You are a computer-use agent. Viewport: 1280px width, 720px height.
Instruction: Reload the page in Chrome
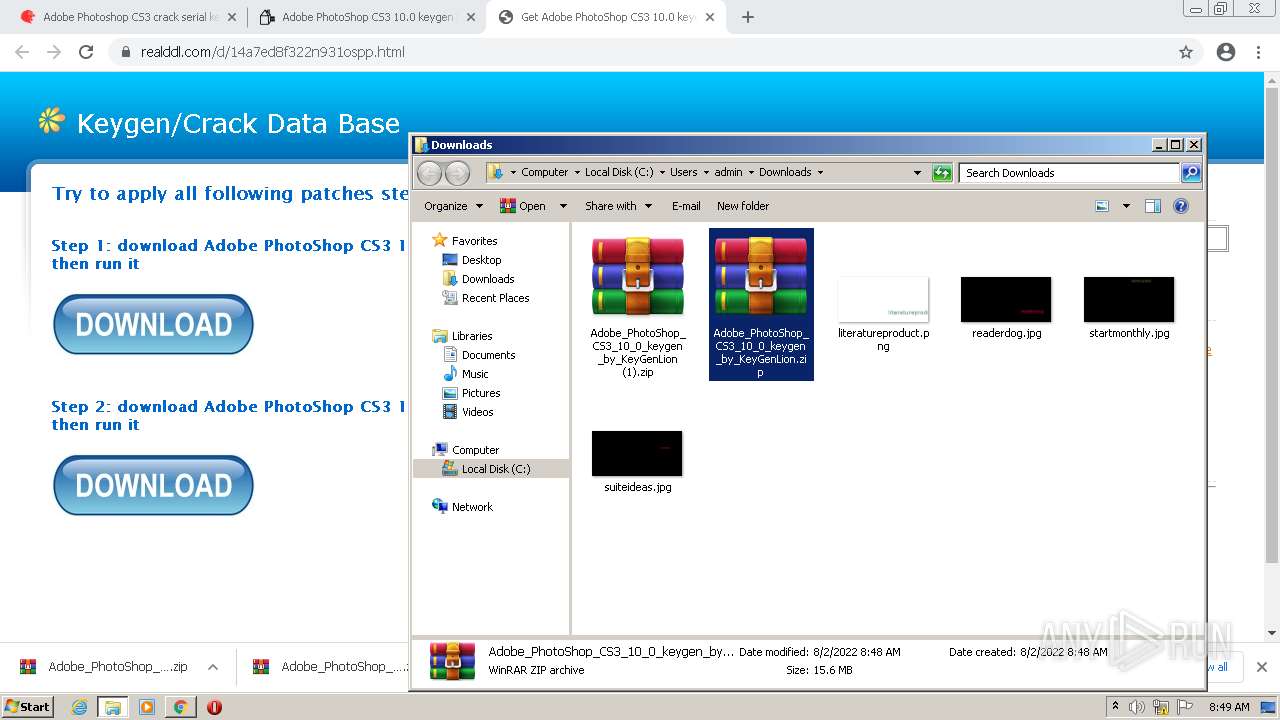86,52
